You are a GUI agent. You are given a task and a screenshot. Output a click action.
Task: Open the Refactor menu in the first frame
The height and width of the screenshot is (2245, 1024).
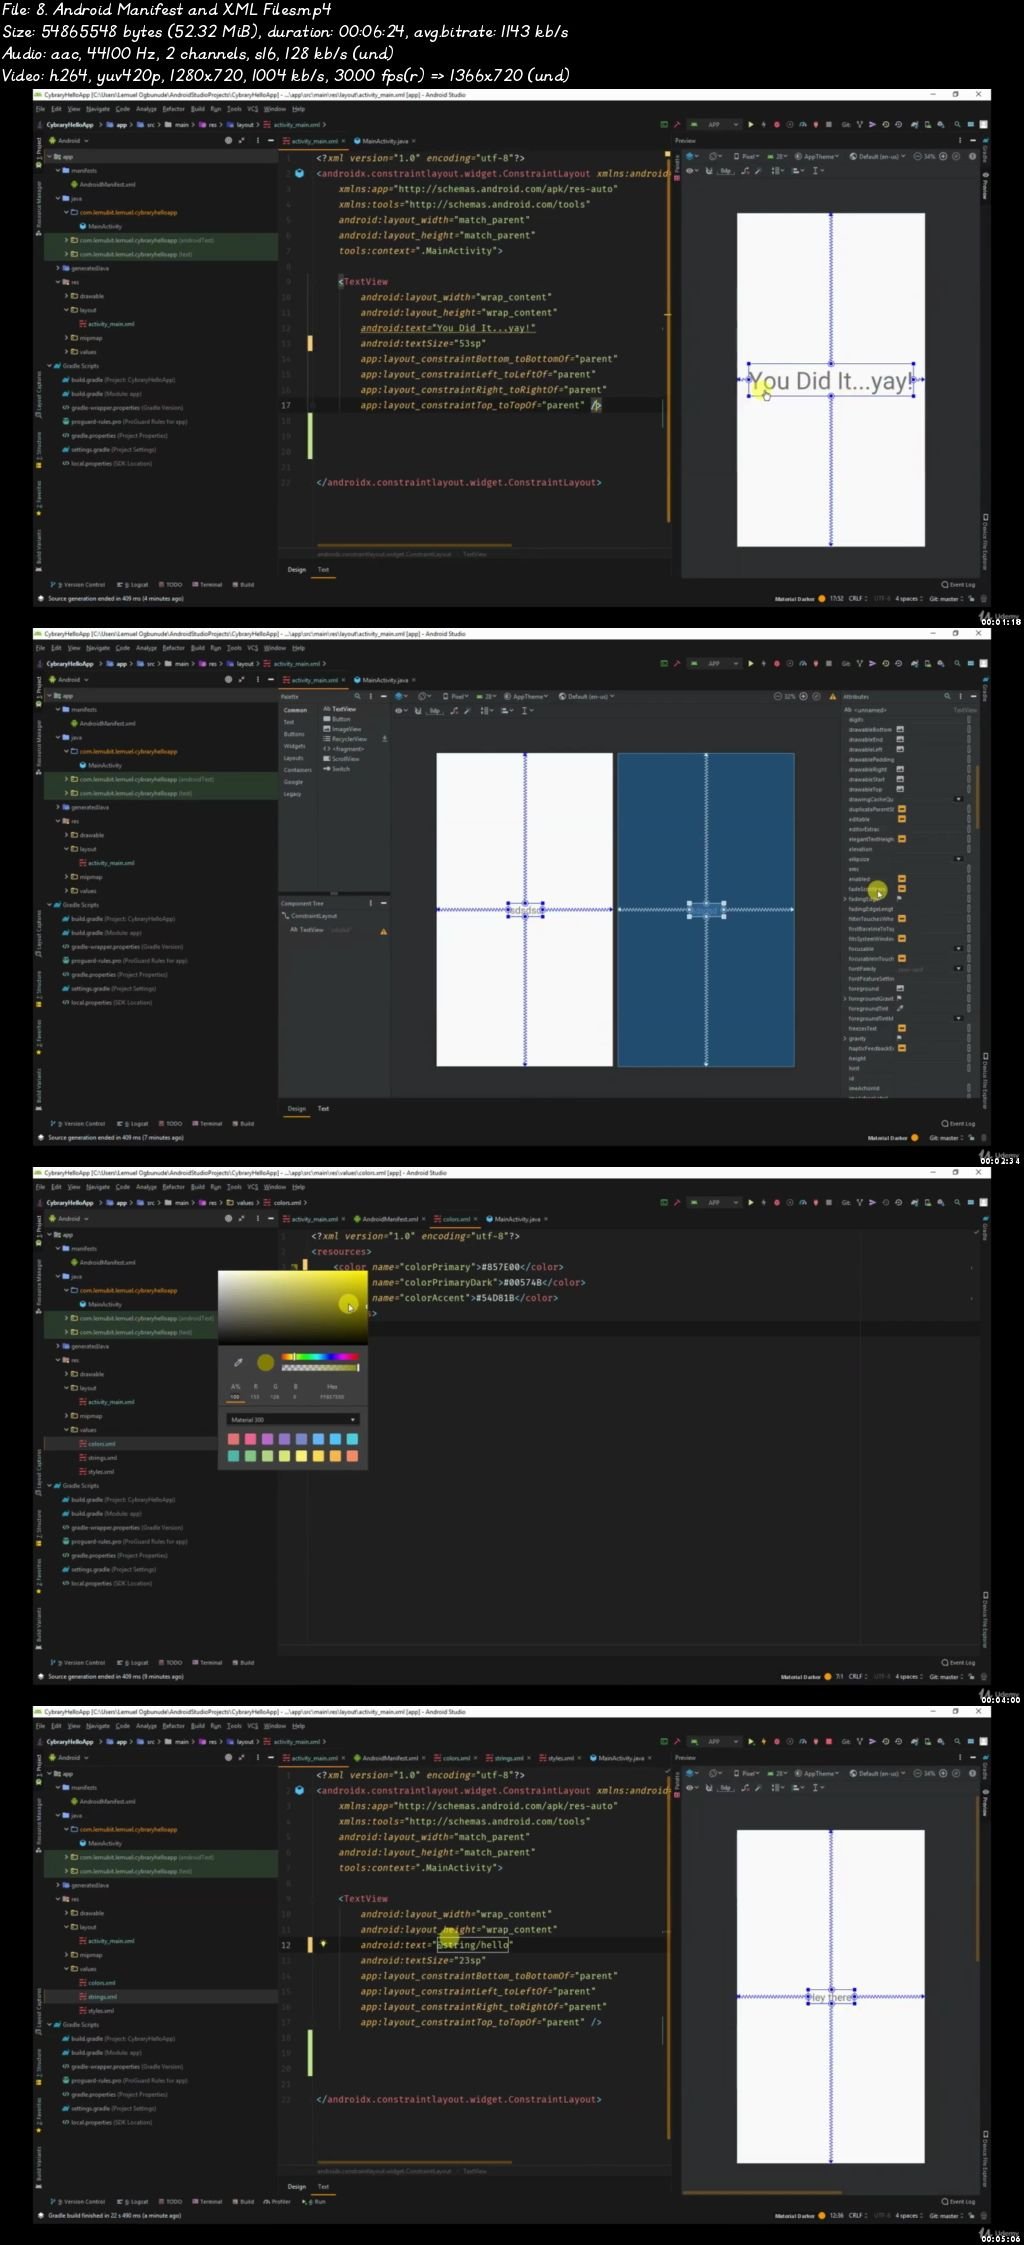click(x=173, y=109)
